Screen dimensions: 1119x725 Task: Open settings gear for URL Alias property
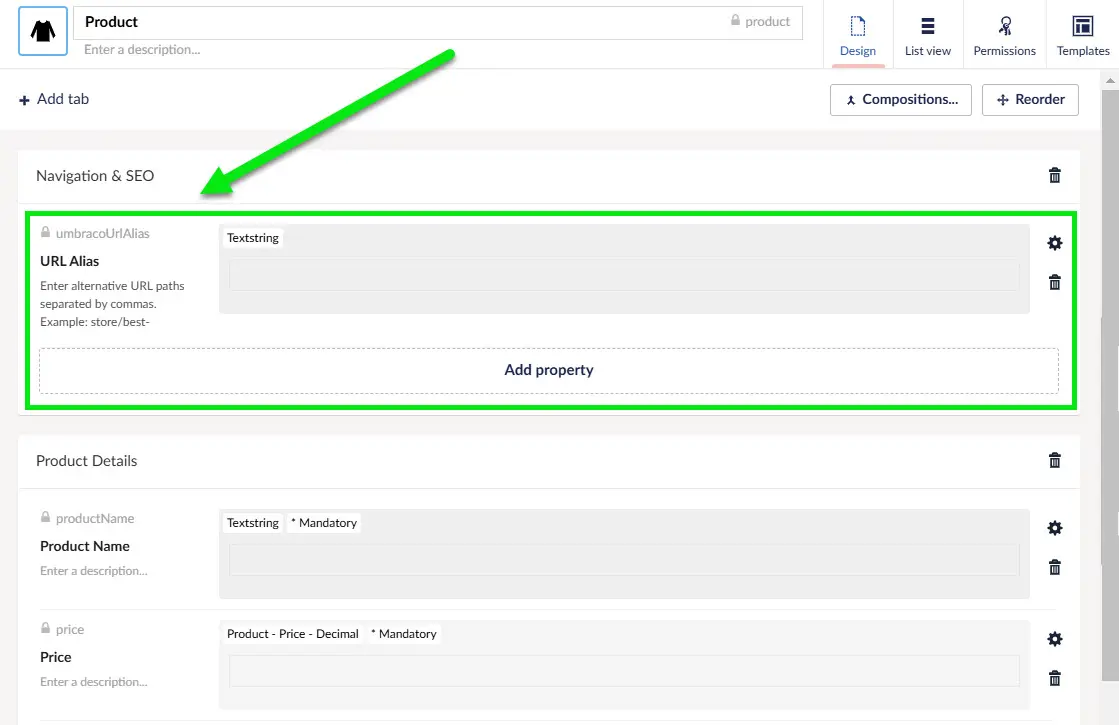point(1054,243)
